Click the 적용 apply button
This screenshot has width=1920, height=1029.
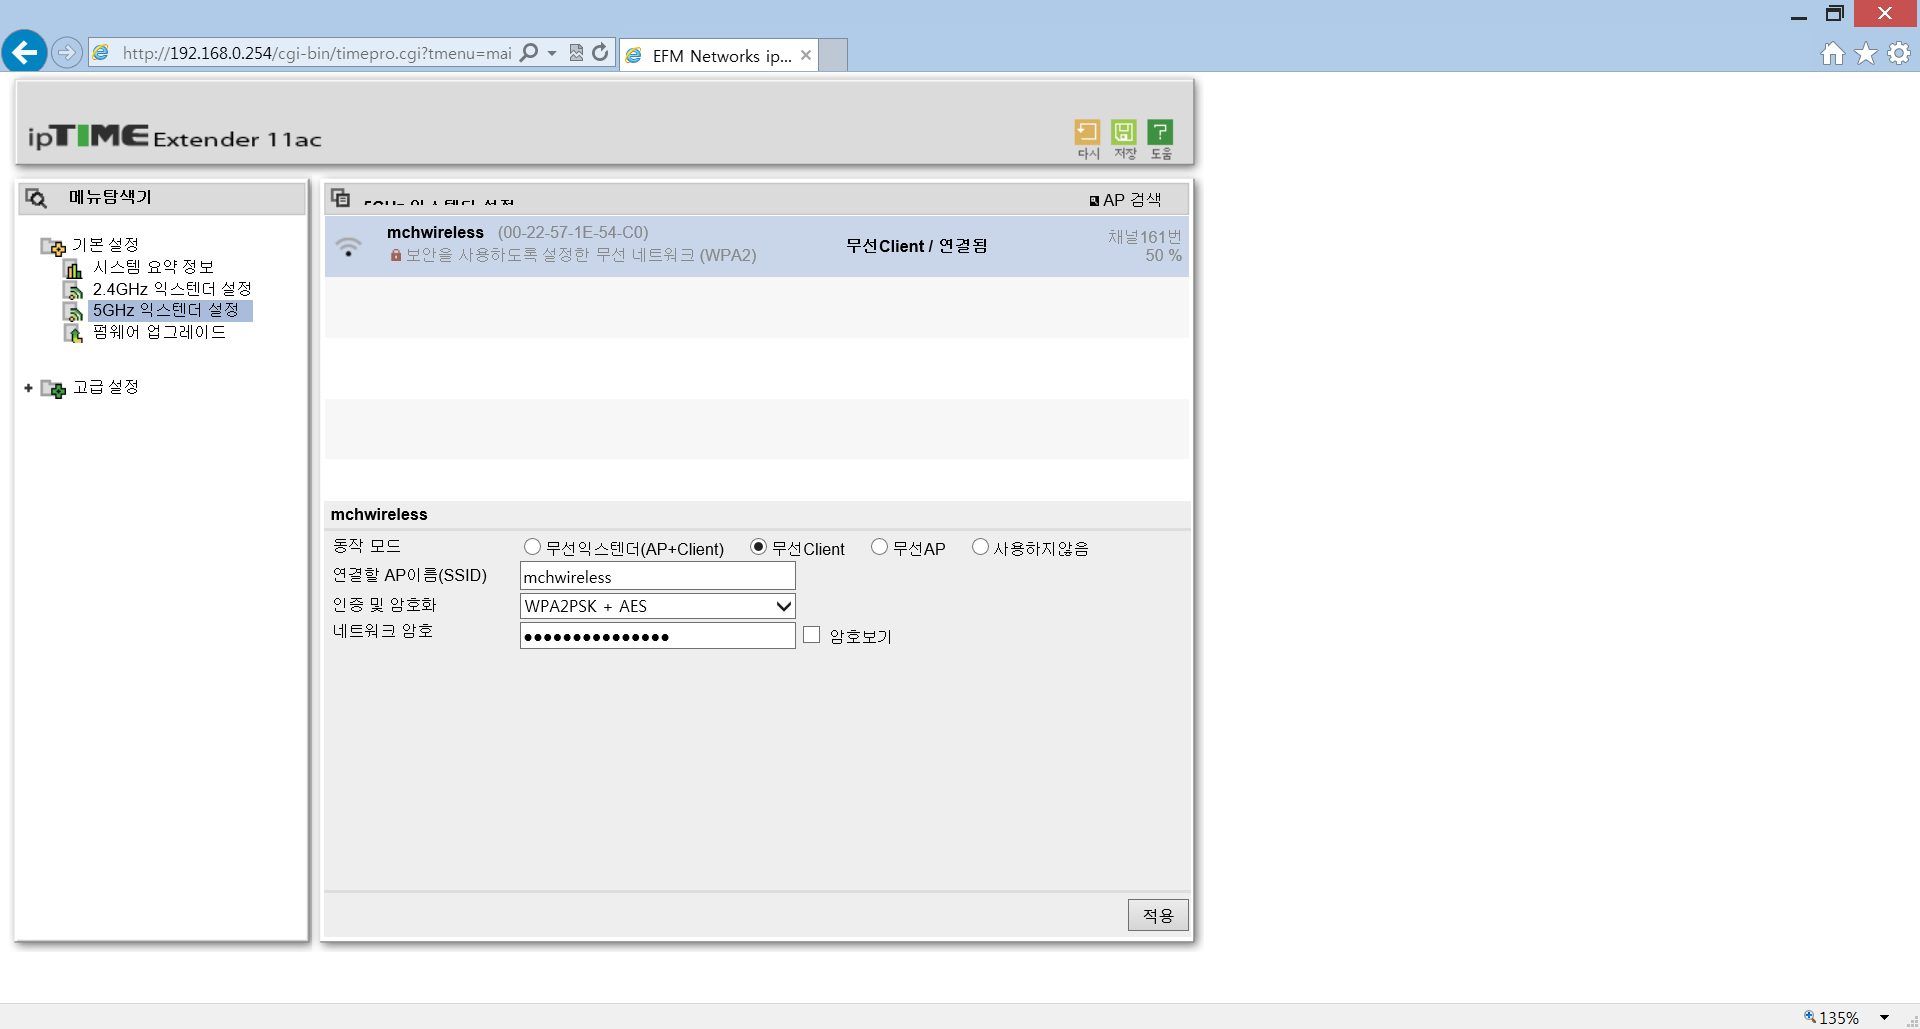pos(1158,915)
